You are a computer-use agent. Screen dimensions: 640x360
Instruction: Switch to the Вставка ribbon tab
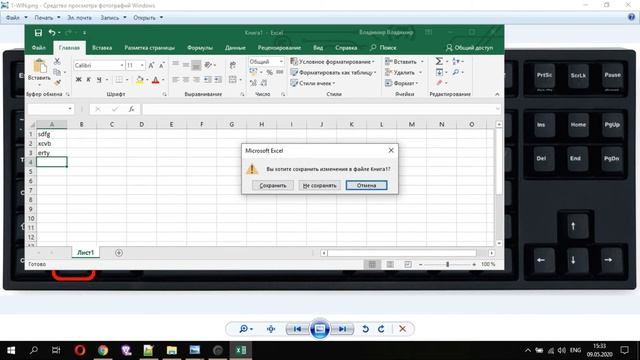[102, 48]
